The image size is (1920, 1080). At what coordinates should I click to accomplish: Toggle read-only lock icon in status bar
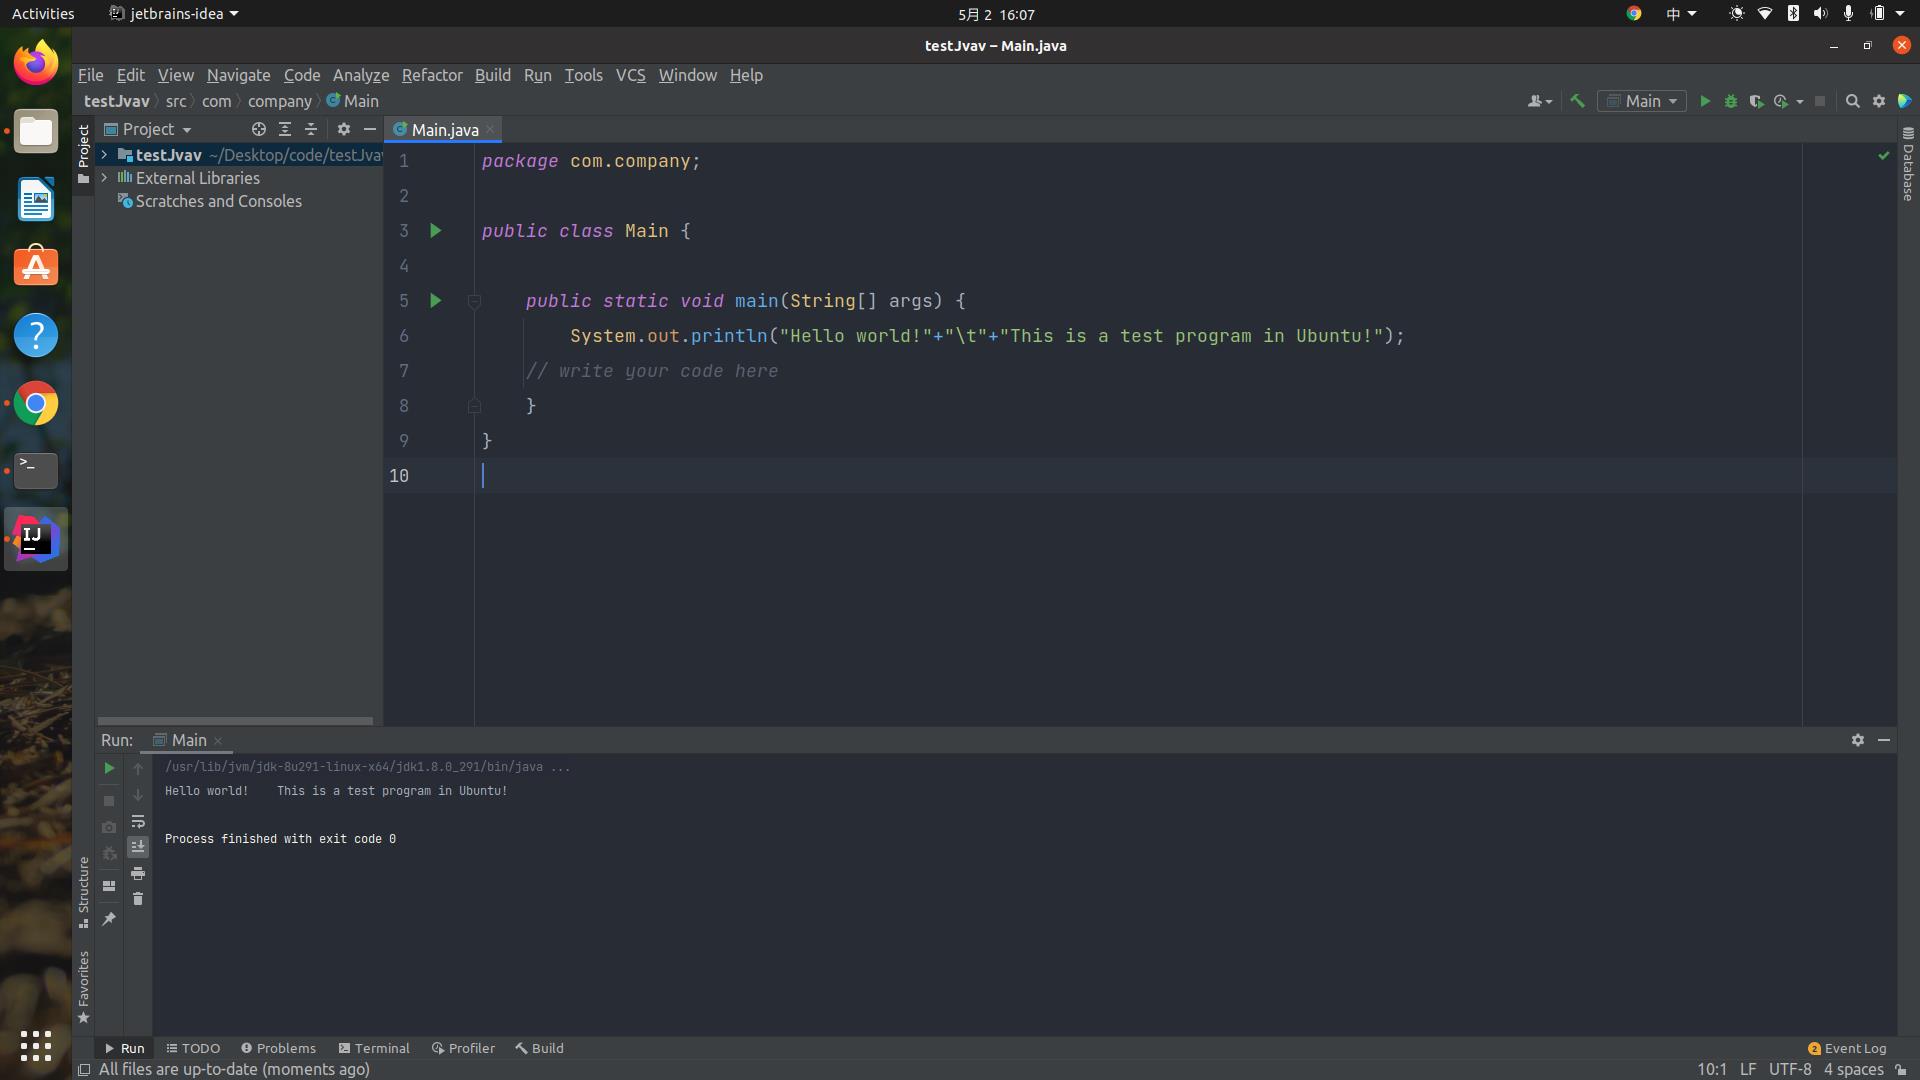[1901, 1069]
